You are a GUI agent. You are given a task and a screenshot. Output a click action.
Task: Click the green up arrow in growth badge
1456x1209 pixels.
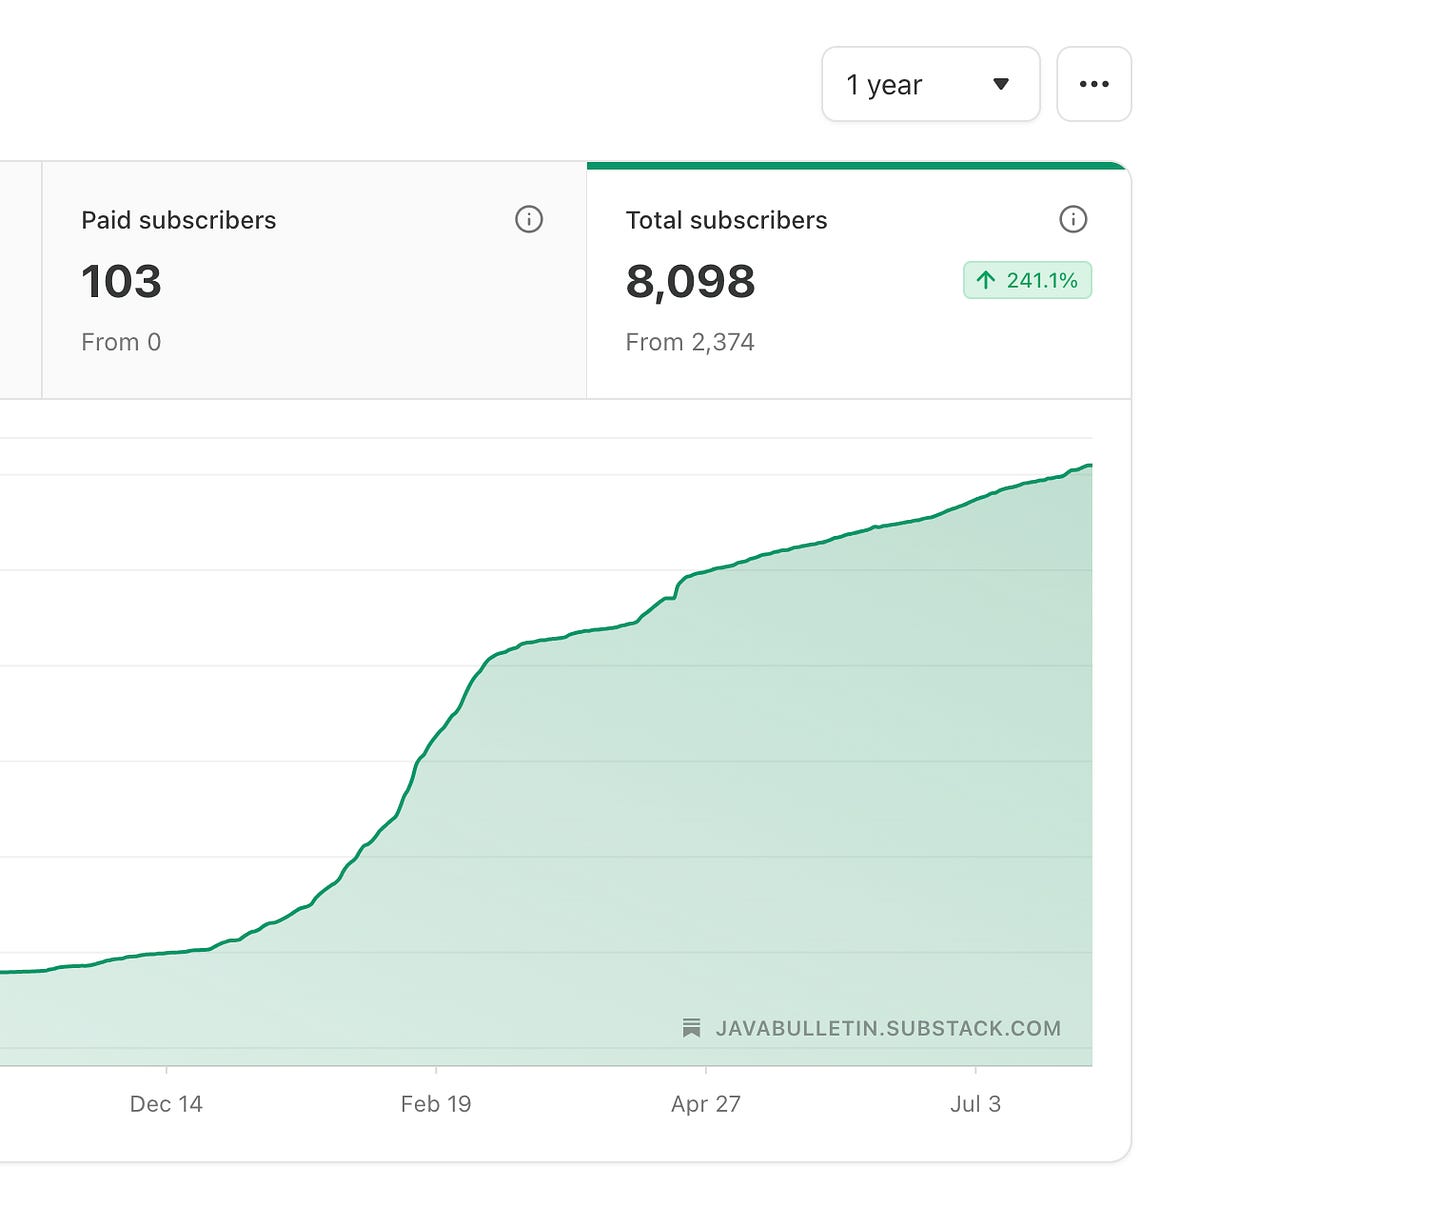click(x=986, y=280)
